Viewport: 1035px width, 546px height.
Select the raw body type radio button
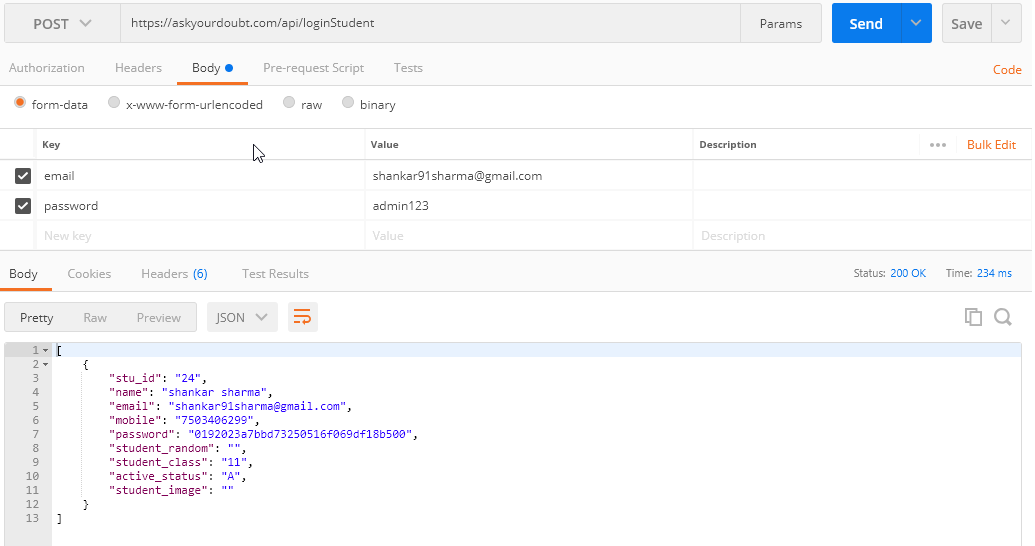(x=288, y=102)
